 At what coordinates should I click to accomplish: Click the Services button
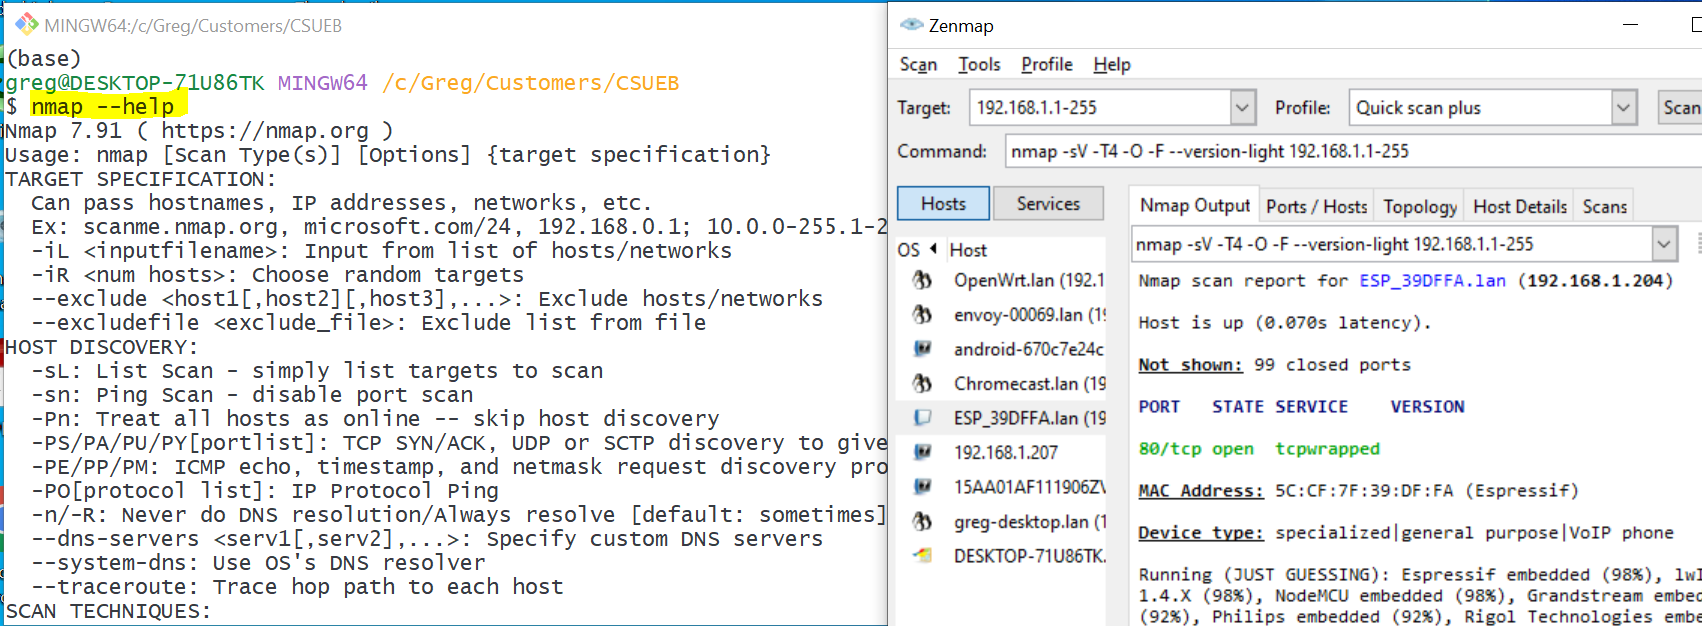pos(1048,203)
